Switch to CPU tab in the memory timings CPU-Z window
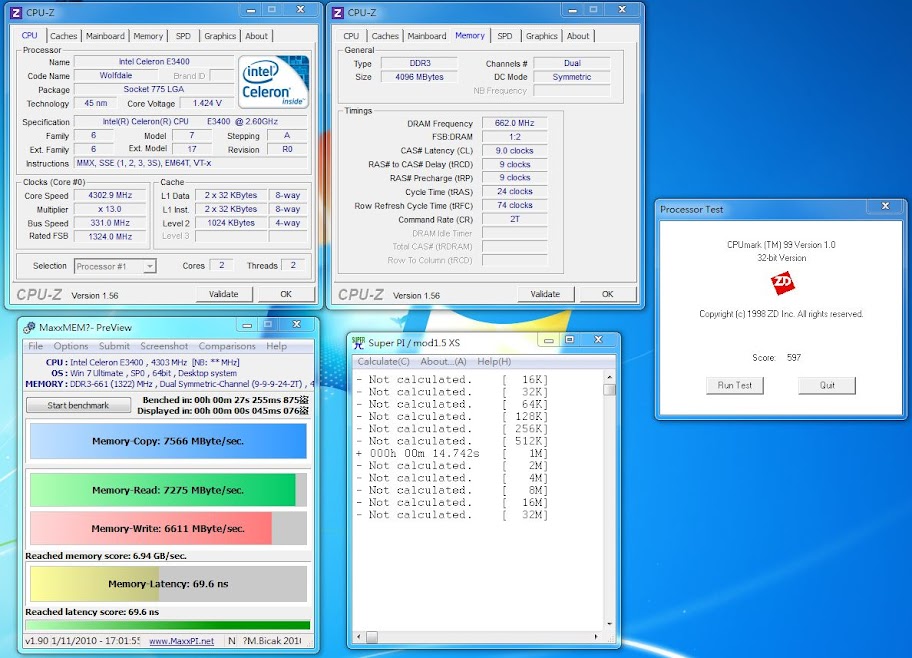 click(351, 36)
